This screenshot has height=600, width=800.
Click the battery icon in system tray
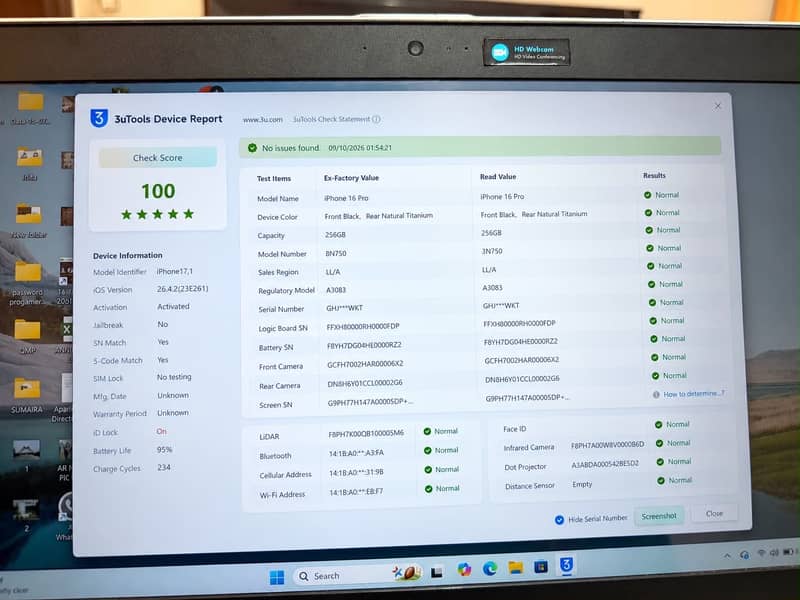[788, 552]
